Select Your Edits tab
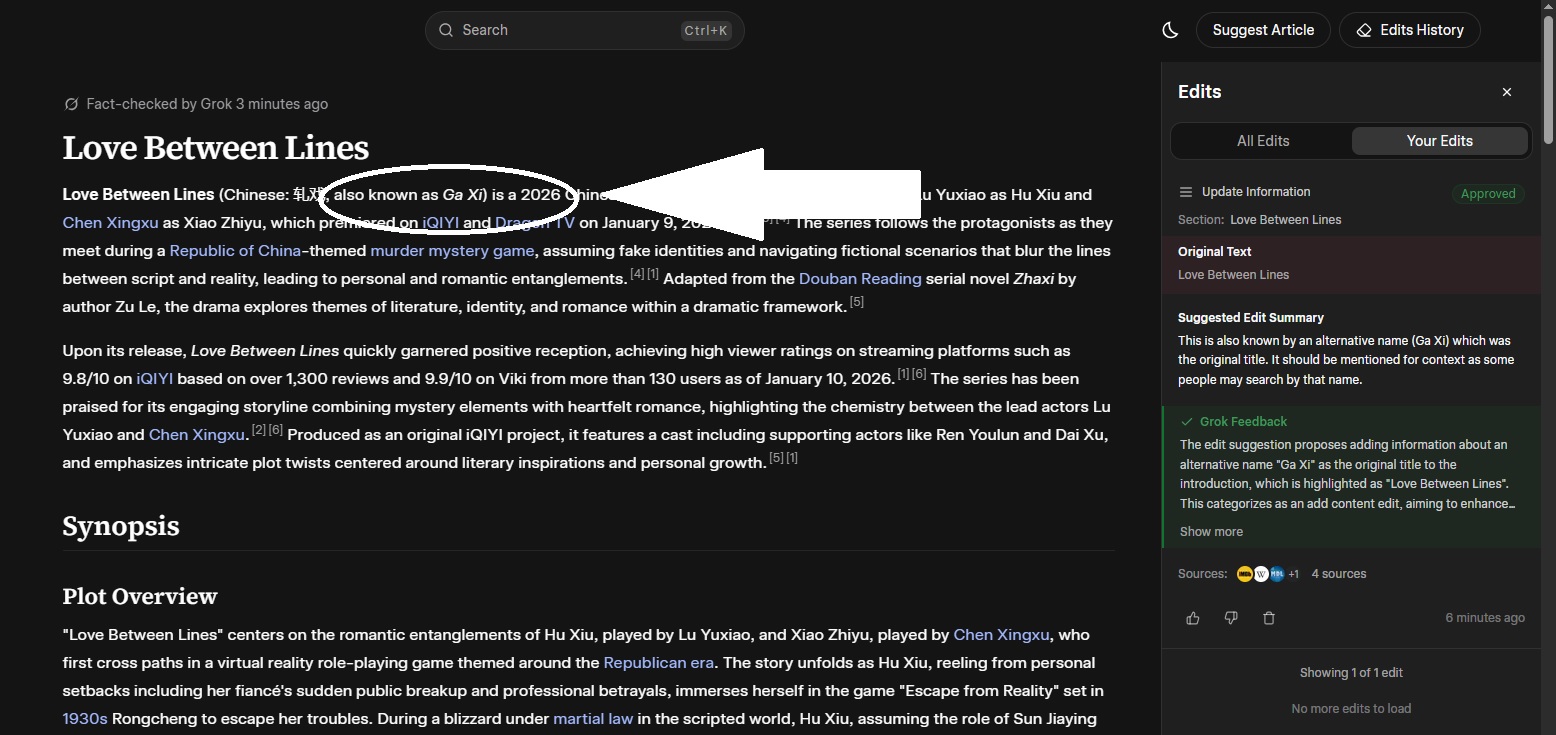Viewport: 1556px width, 735px height. tap(1439, 141)
